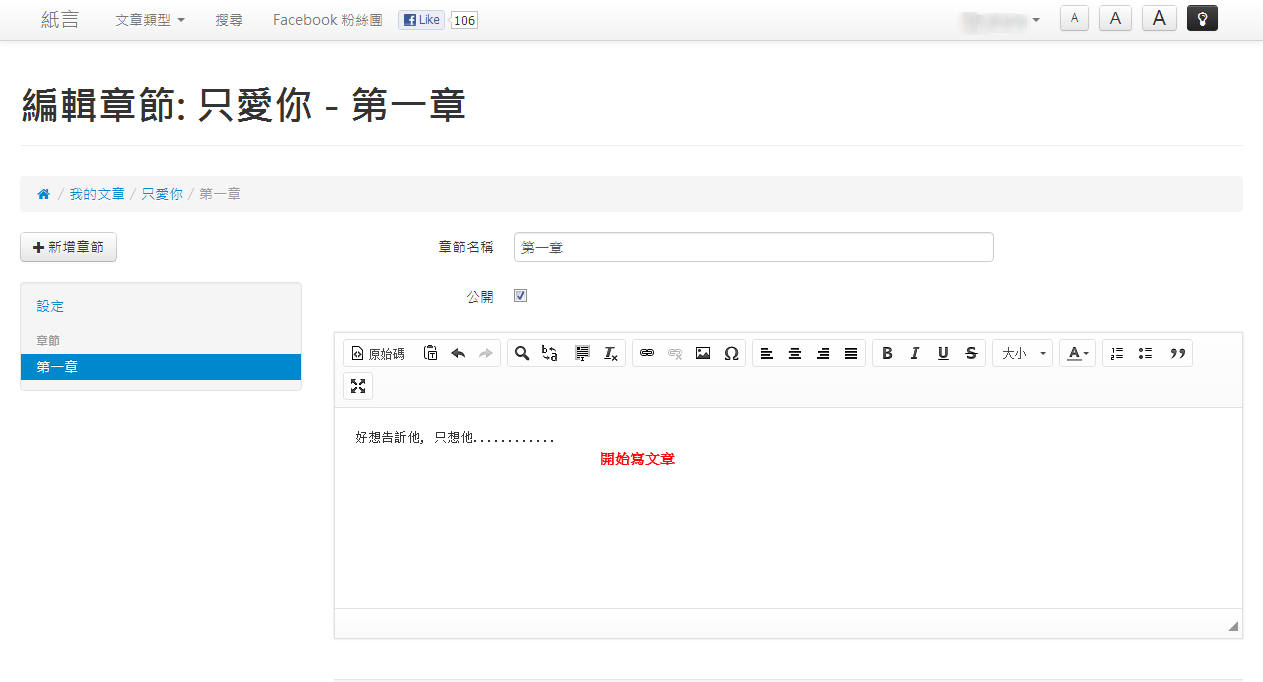Click the undo arrow in the editor

tap(458, 353)
